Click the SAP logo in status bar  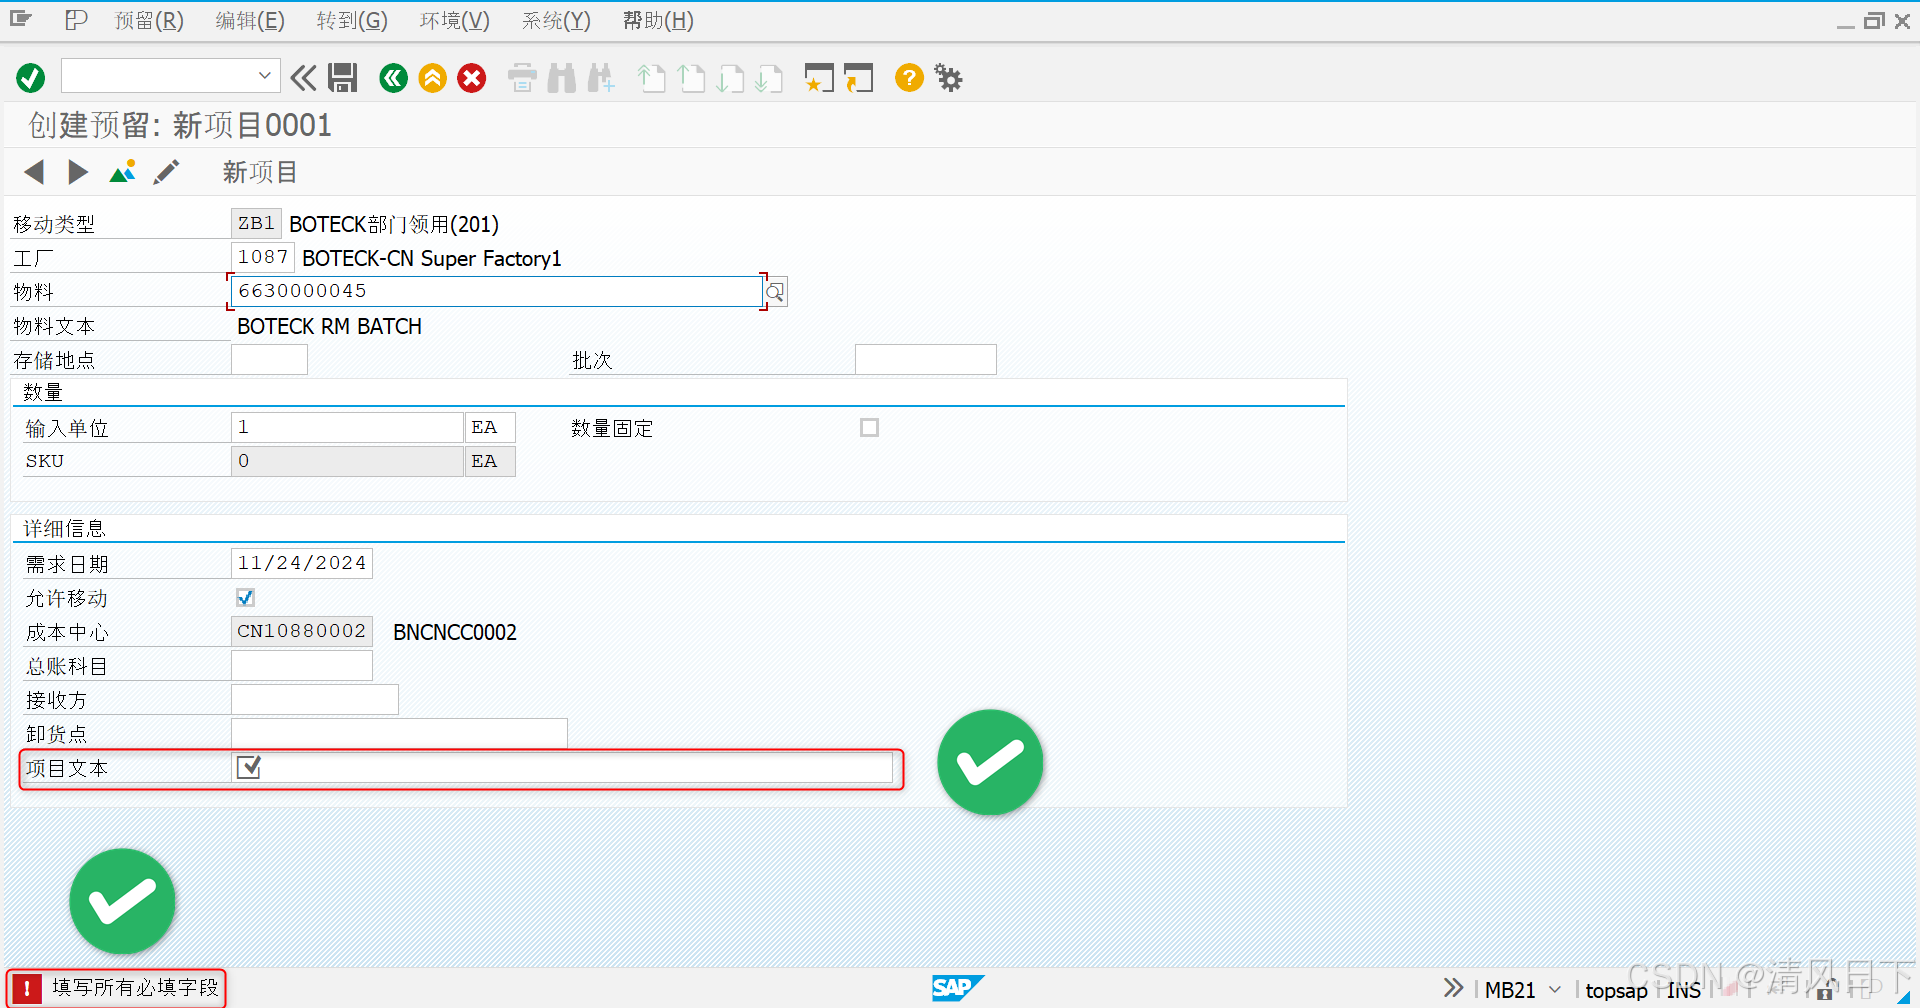coord(958,988)
